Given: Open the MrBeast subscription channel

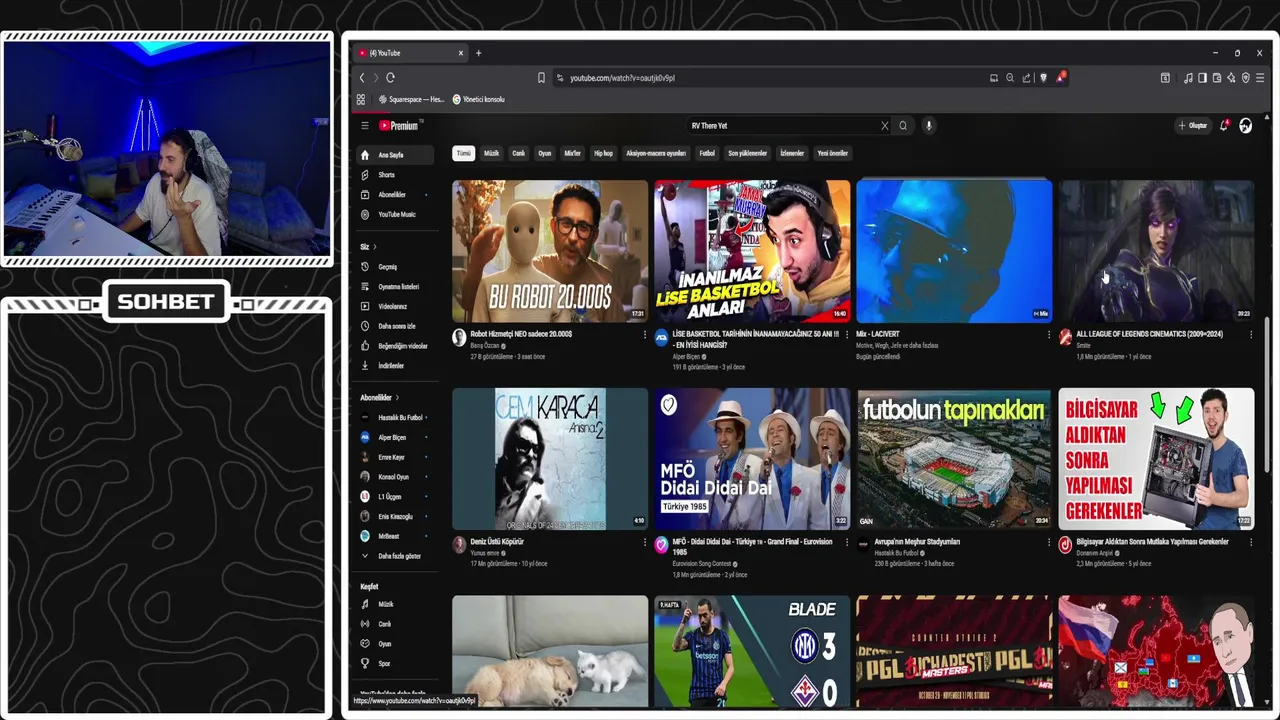Looking at the screenshot, I should click(395, 536).
